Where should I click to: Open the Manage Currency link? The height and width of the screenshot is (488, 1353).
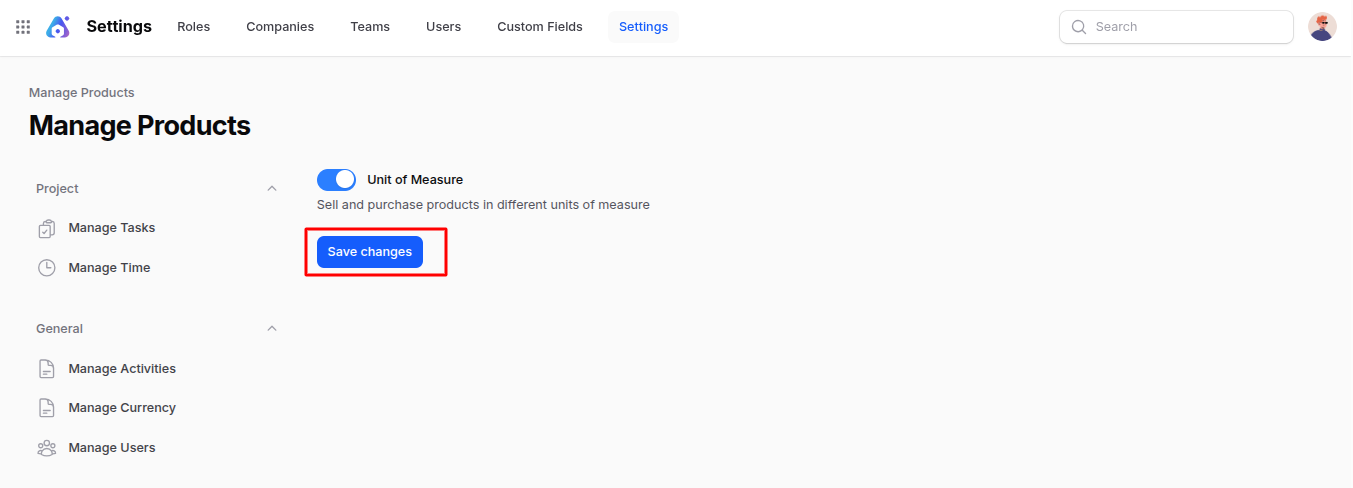122,408
